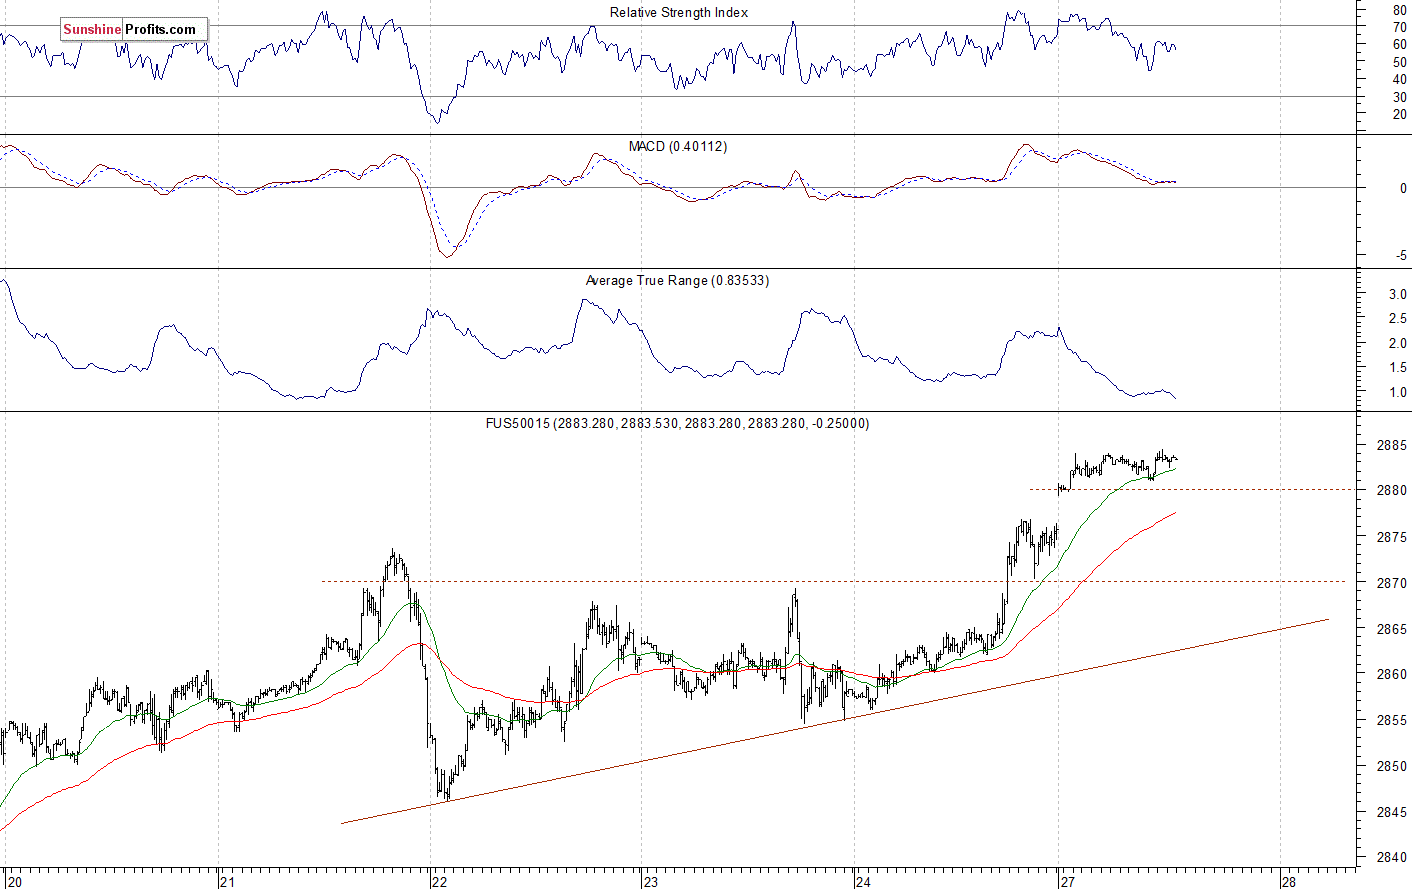This screenshot has height=889, width=1412.
Task: Click the 2885 price axis label
Action: (1391, 445)
